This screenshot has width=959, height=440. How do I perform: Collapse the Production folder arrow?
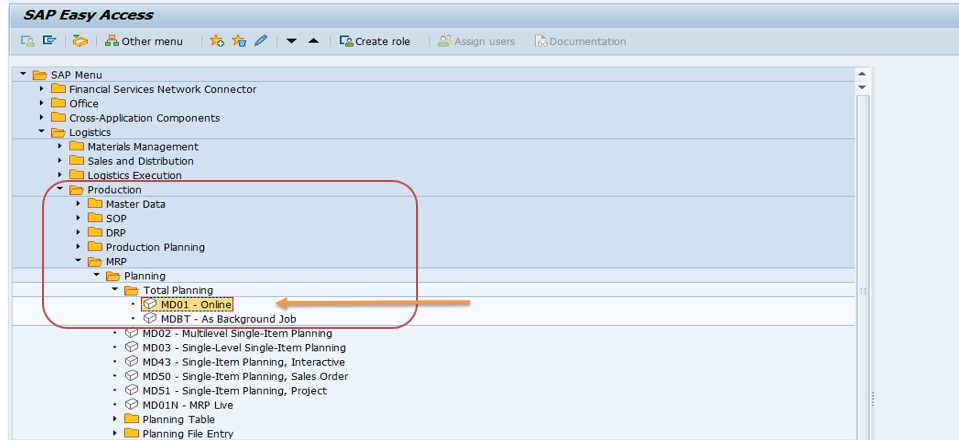click(x=60, y=189)
